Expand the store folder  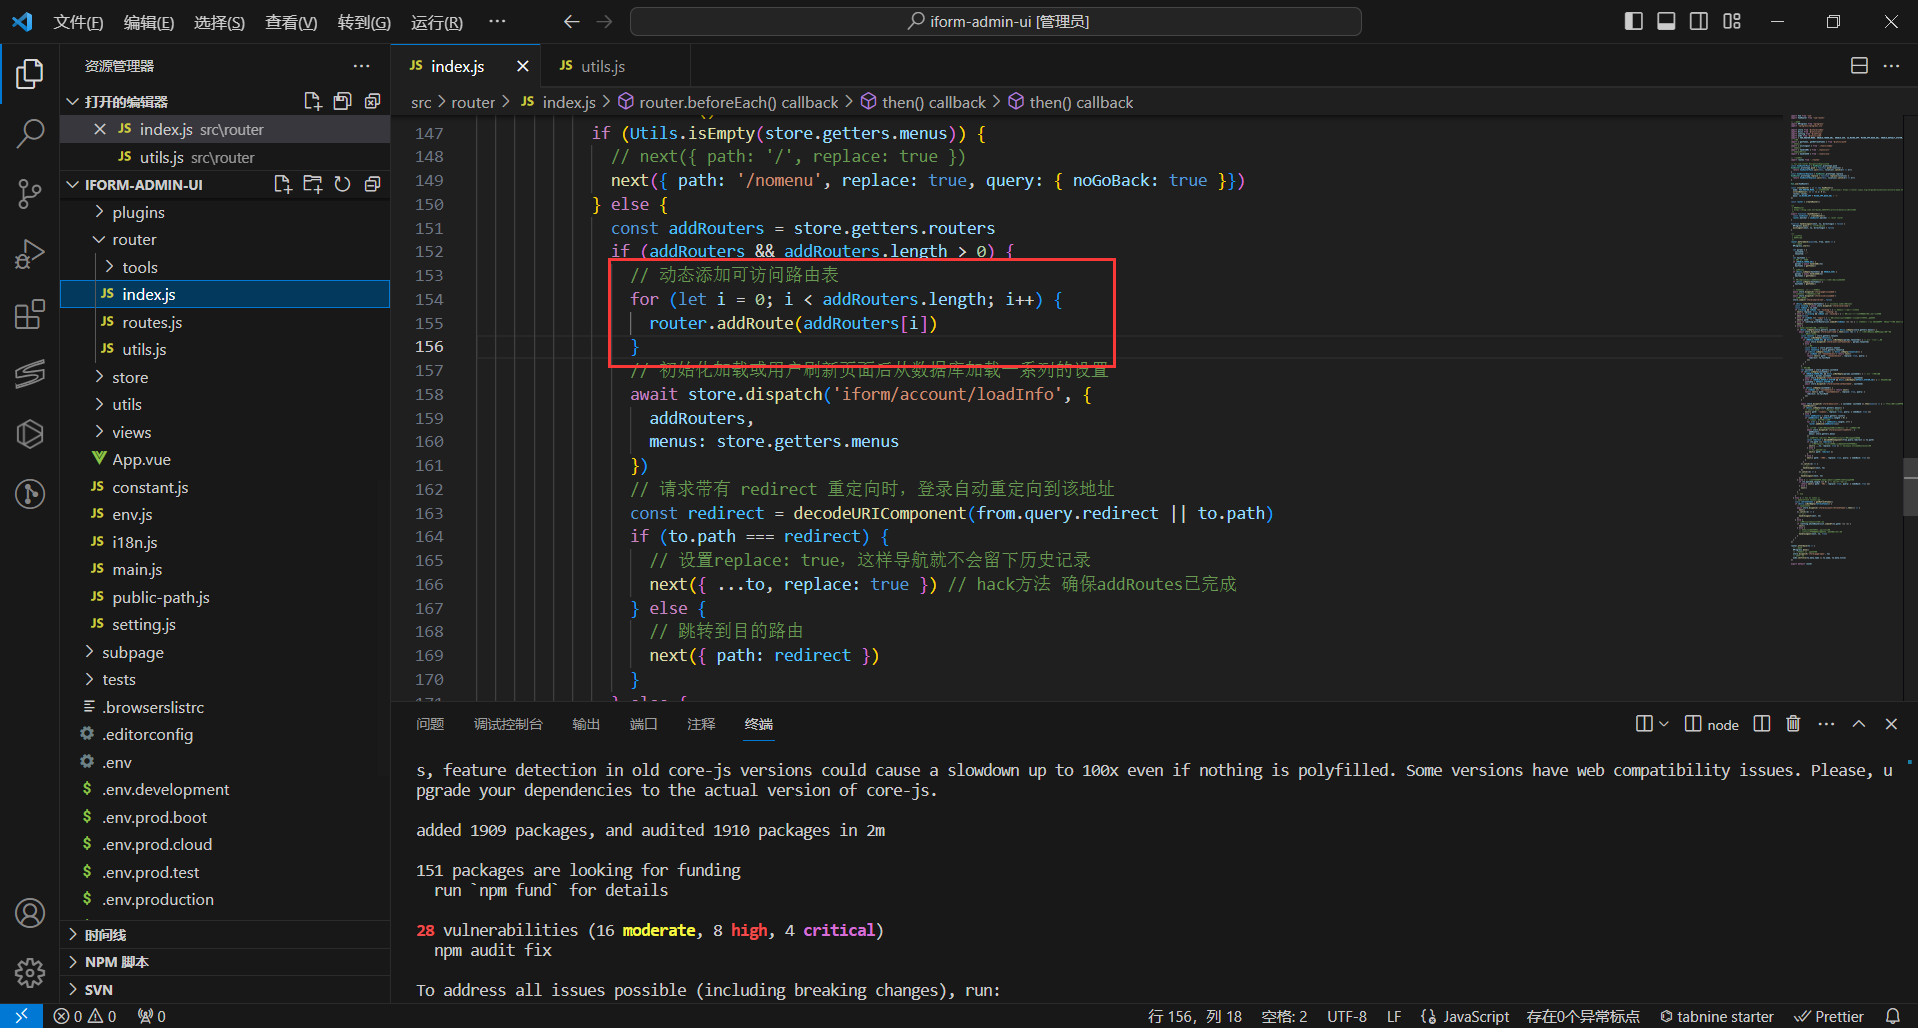(x=129, y=377)
